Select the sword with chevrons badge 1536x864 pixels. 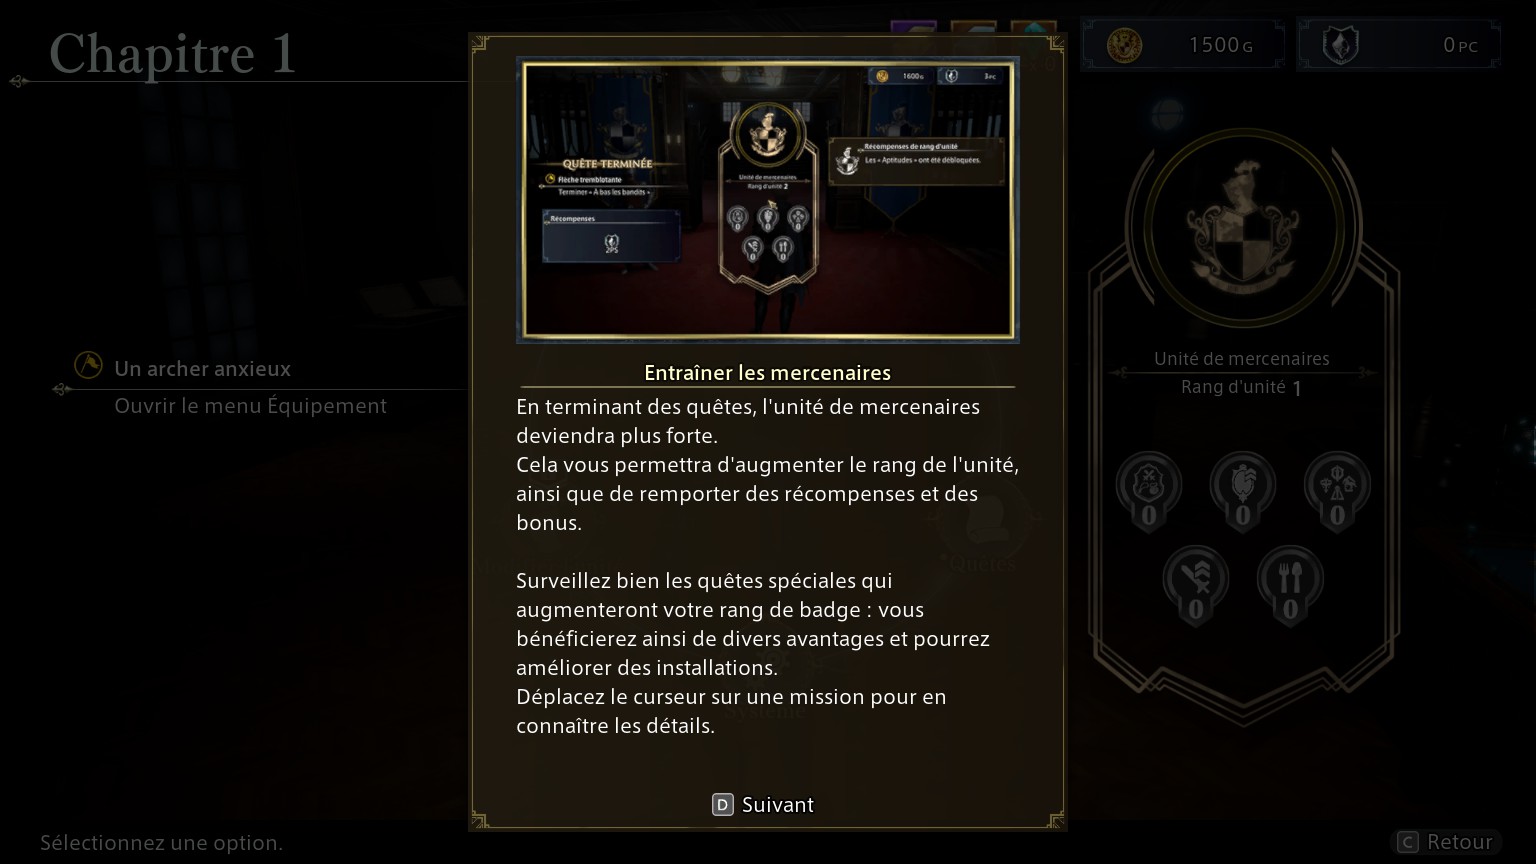pos(1196,586)
